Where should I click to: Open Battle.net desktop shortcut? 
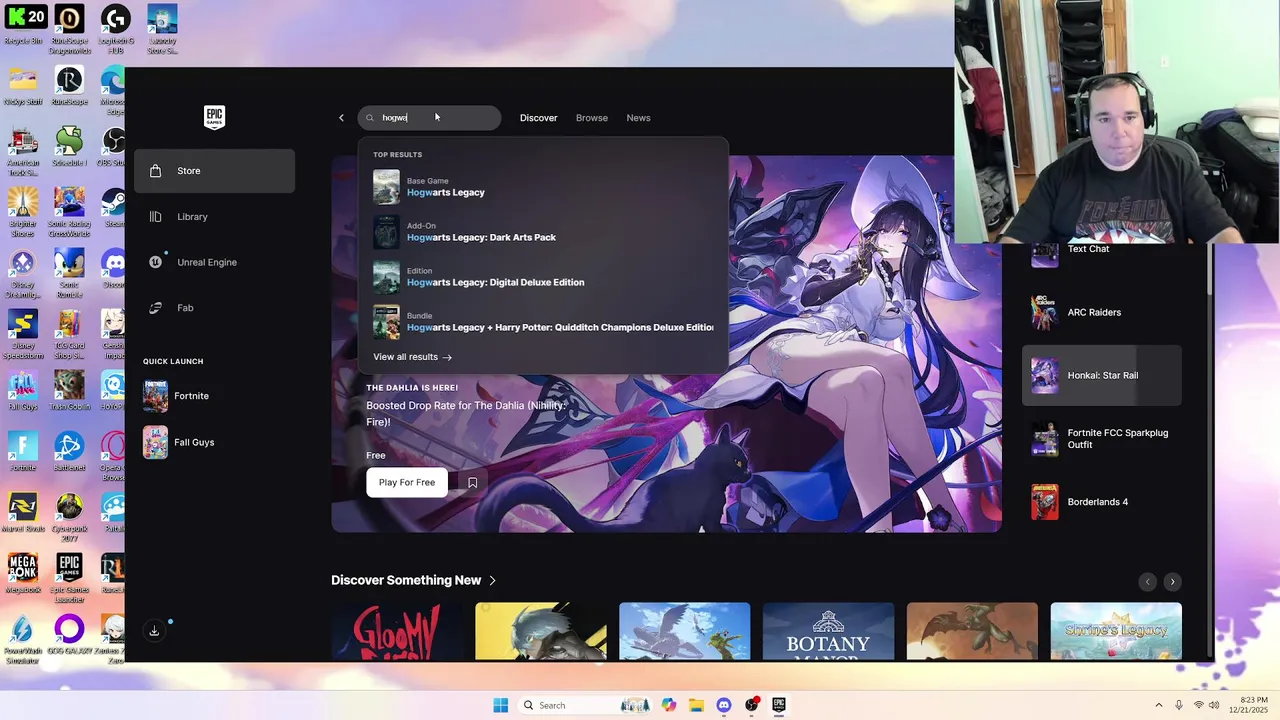69,452
